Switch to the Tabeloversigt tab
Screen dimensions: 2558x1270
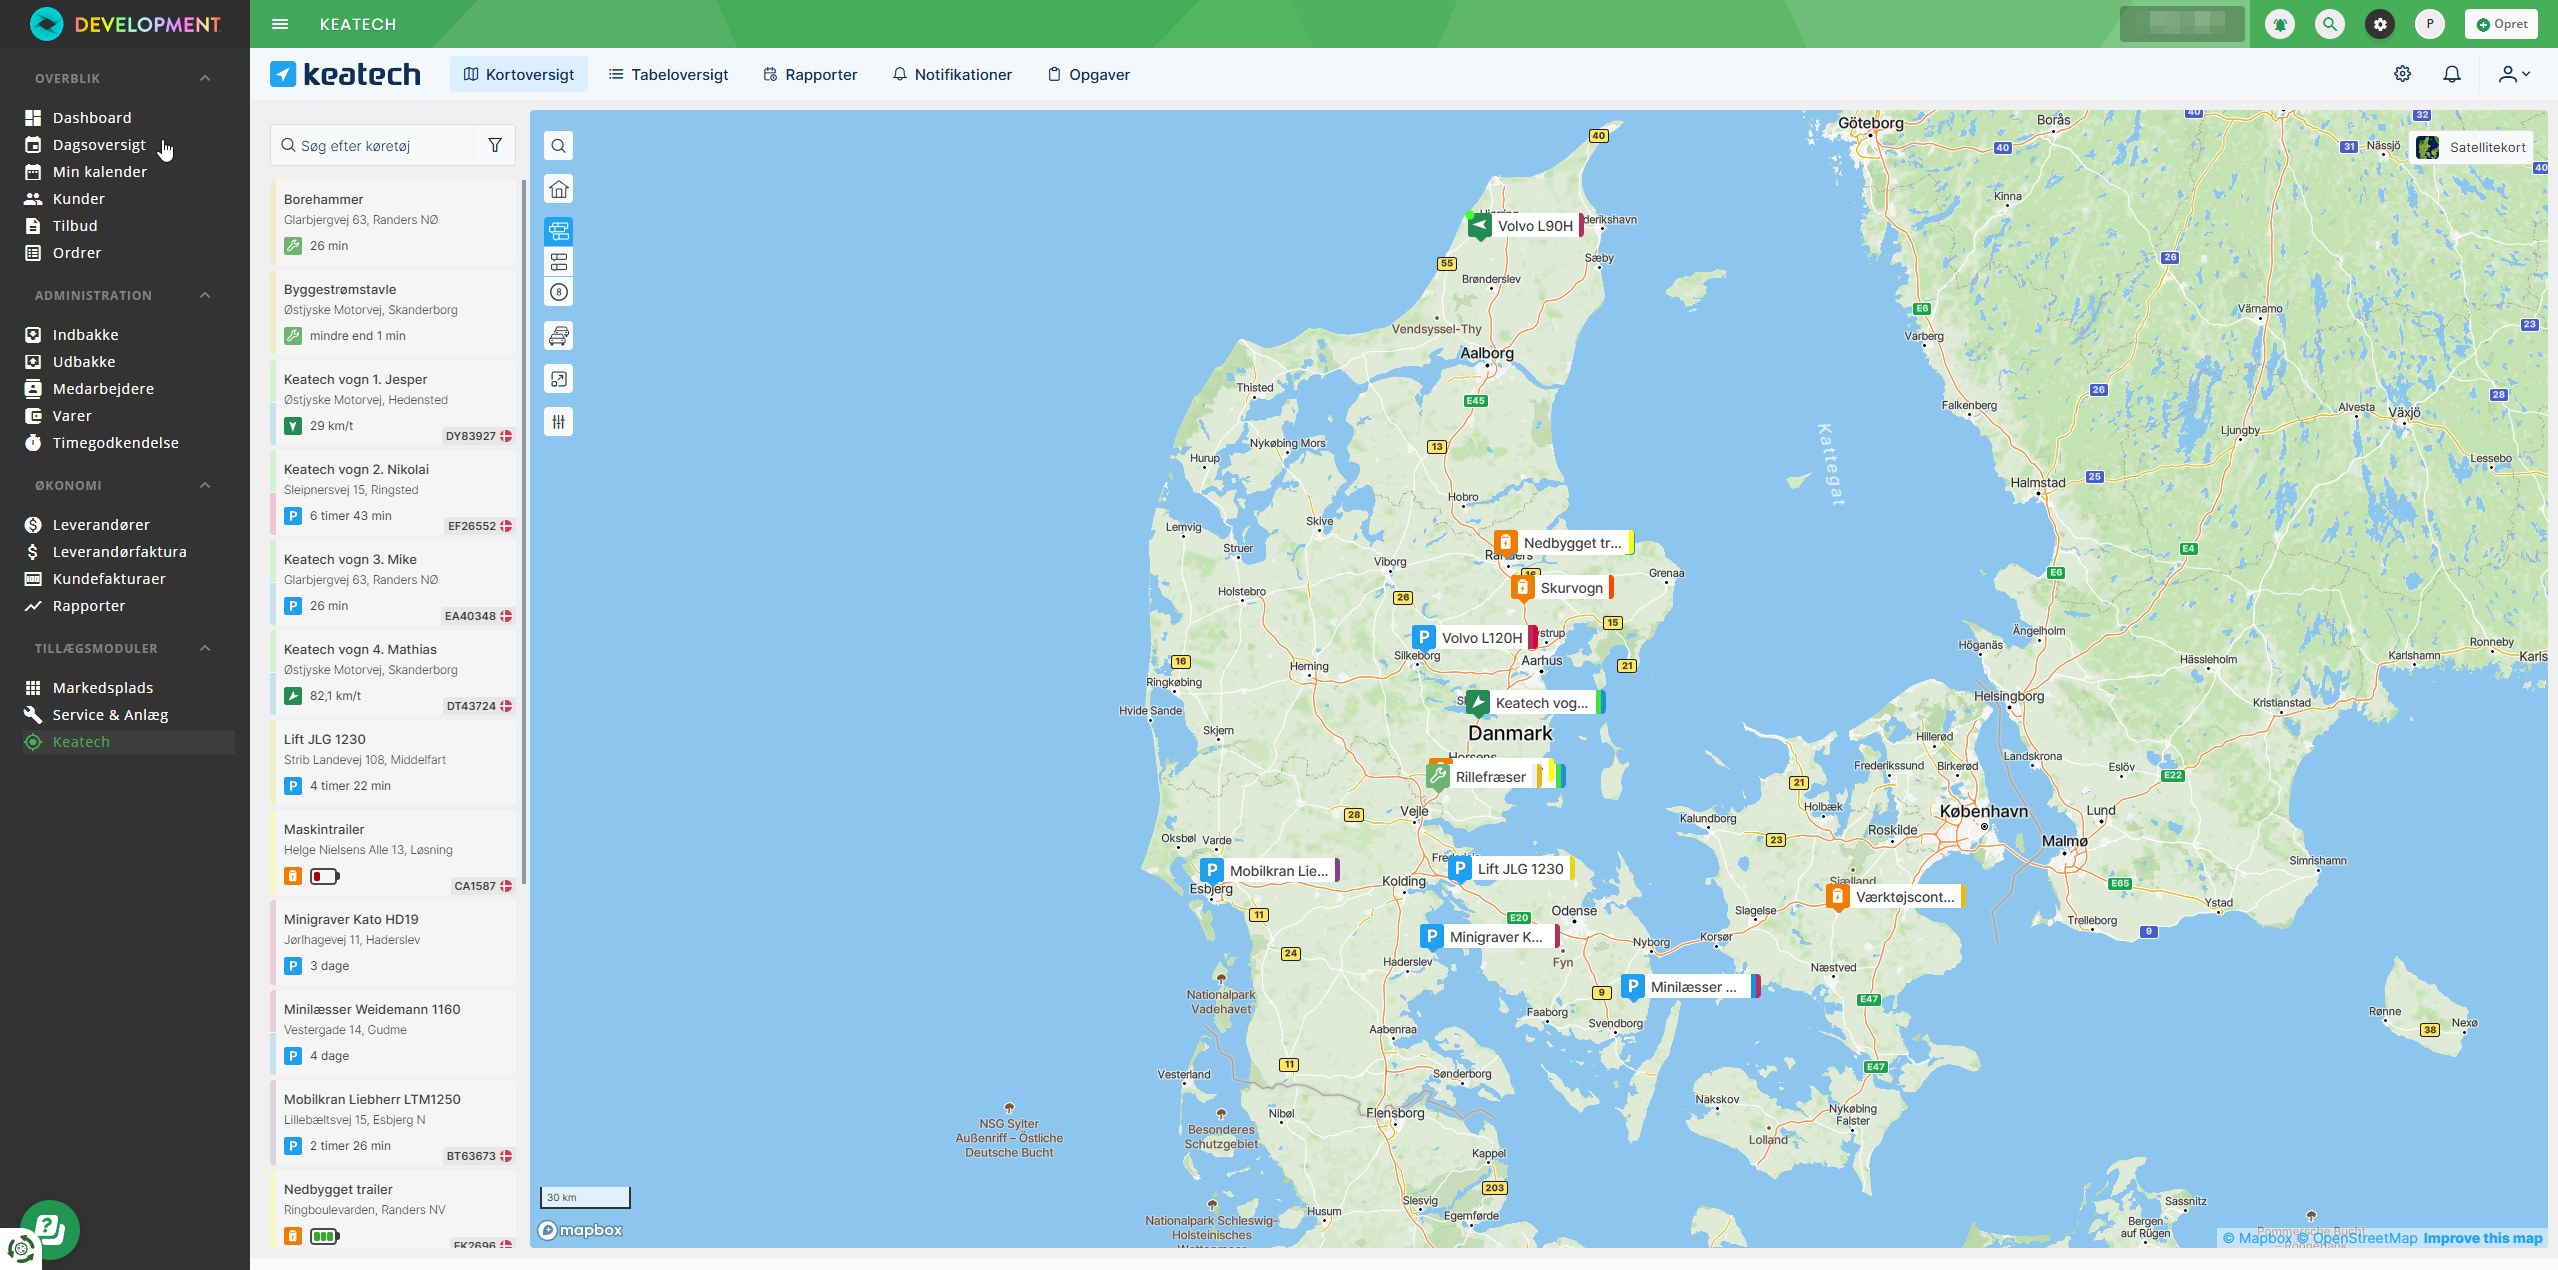click(x=668, y=75)
